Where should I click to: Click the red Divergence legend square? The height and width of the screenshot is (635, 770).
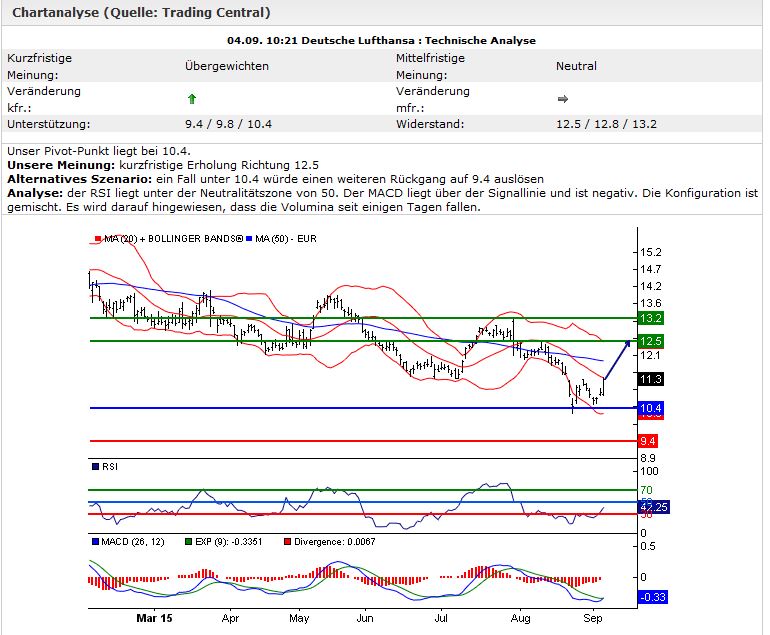(x=287, y=542)
